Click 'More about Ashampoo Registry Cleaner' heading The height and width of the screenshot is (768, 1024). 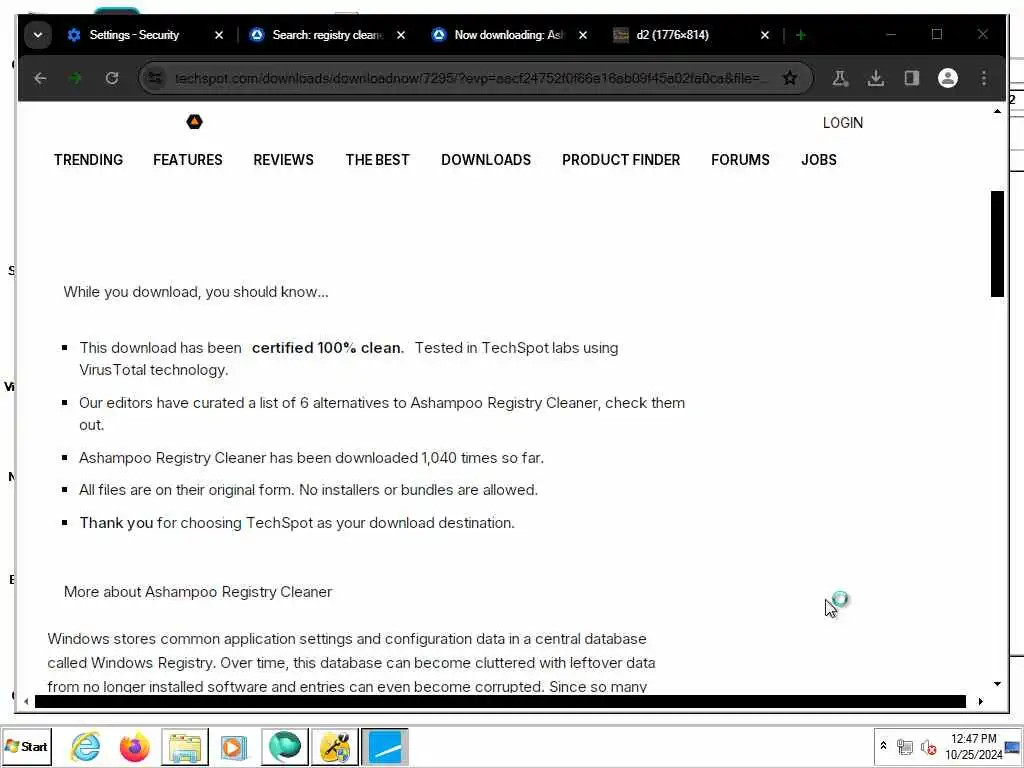coord(198,592)
